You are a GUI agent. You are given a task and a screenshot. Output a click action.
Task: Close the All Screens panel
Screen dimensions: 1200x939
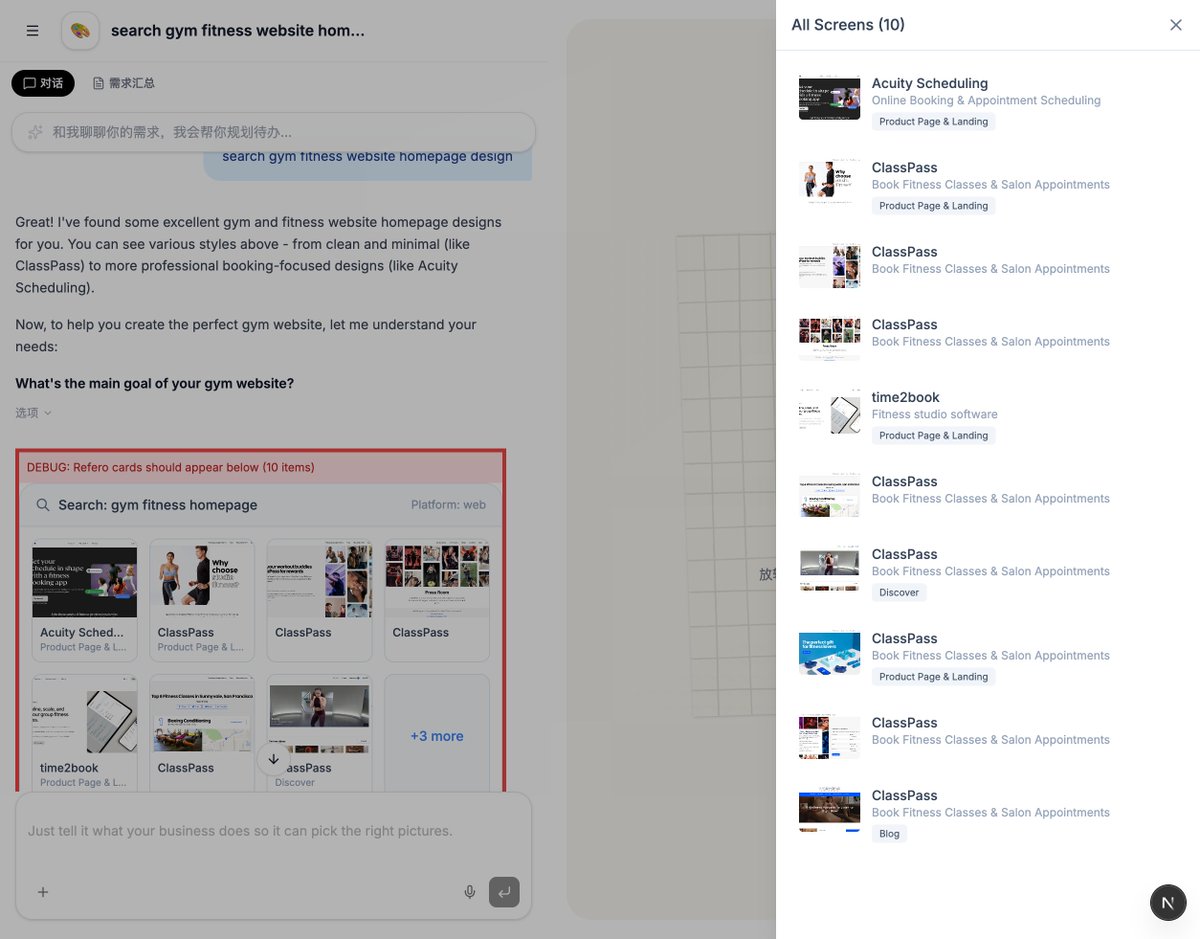(1176, 25)
